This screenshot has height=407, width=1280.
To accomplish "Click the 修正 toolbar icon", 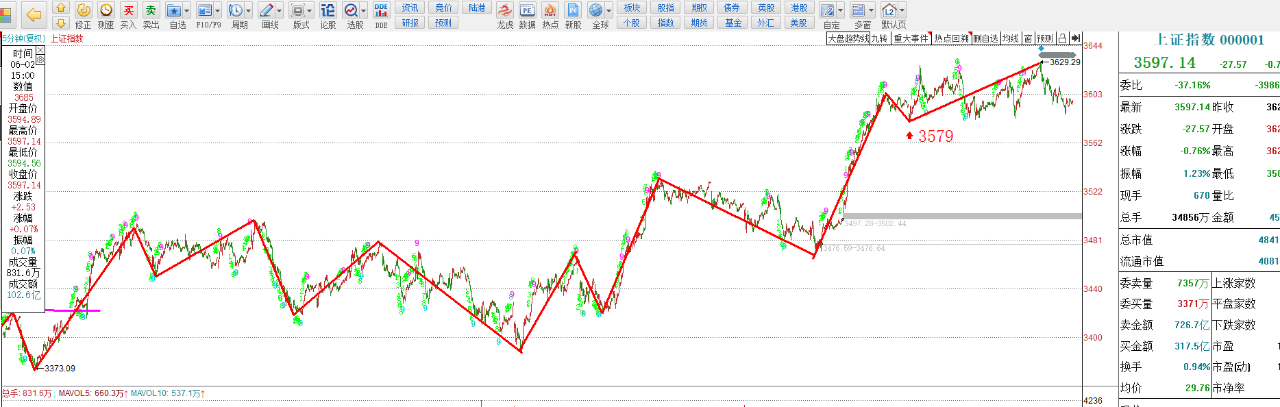I will pyautogui.click(x=83, y=14).
